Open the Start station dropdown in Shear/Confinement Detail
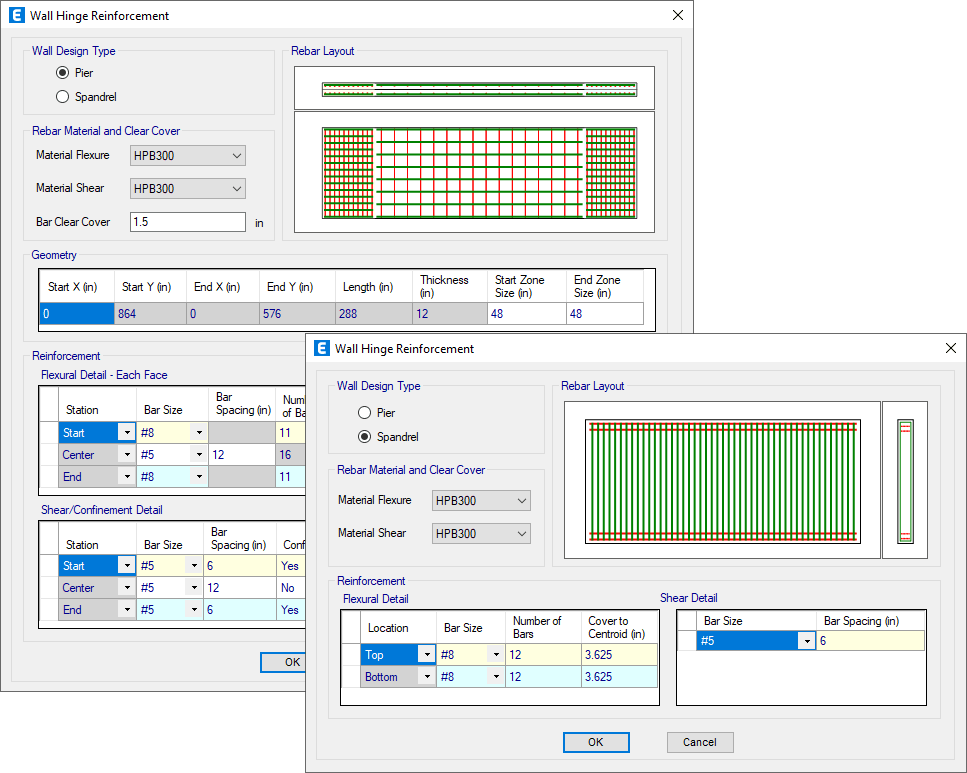This screenshot has height=773, width=967. coord(126,565)
